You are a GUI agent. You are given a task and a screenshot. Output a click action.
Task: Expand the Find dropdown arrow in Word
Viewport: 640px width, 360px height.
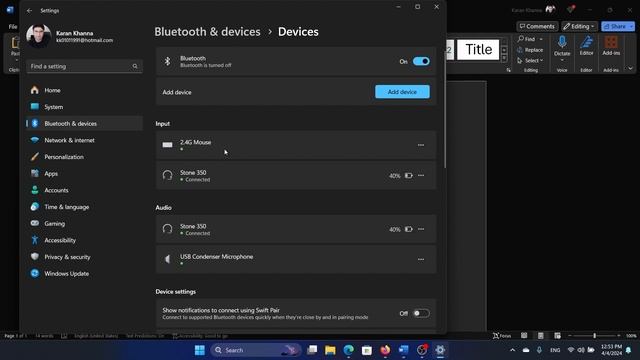(541, 39)
